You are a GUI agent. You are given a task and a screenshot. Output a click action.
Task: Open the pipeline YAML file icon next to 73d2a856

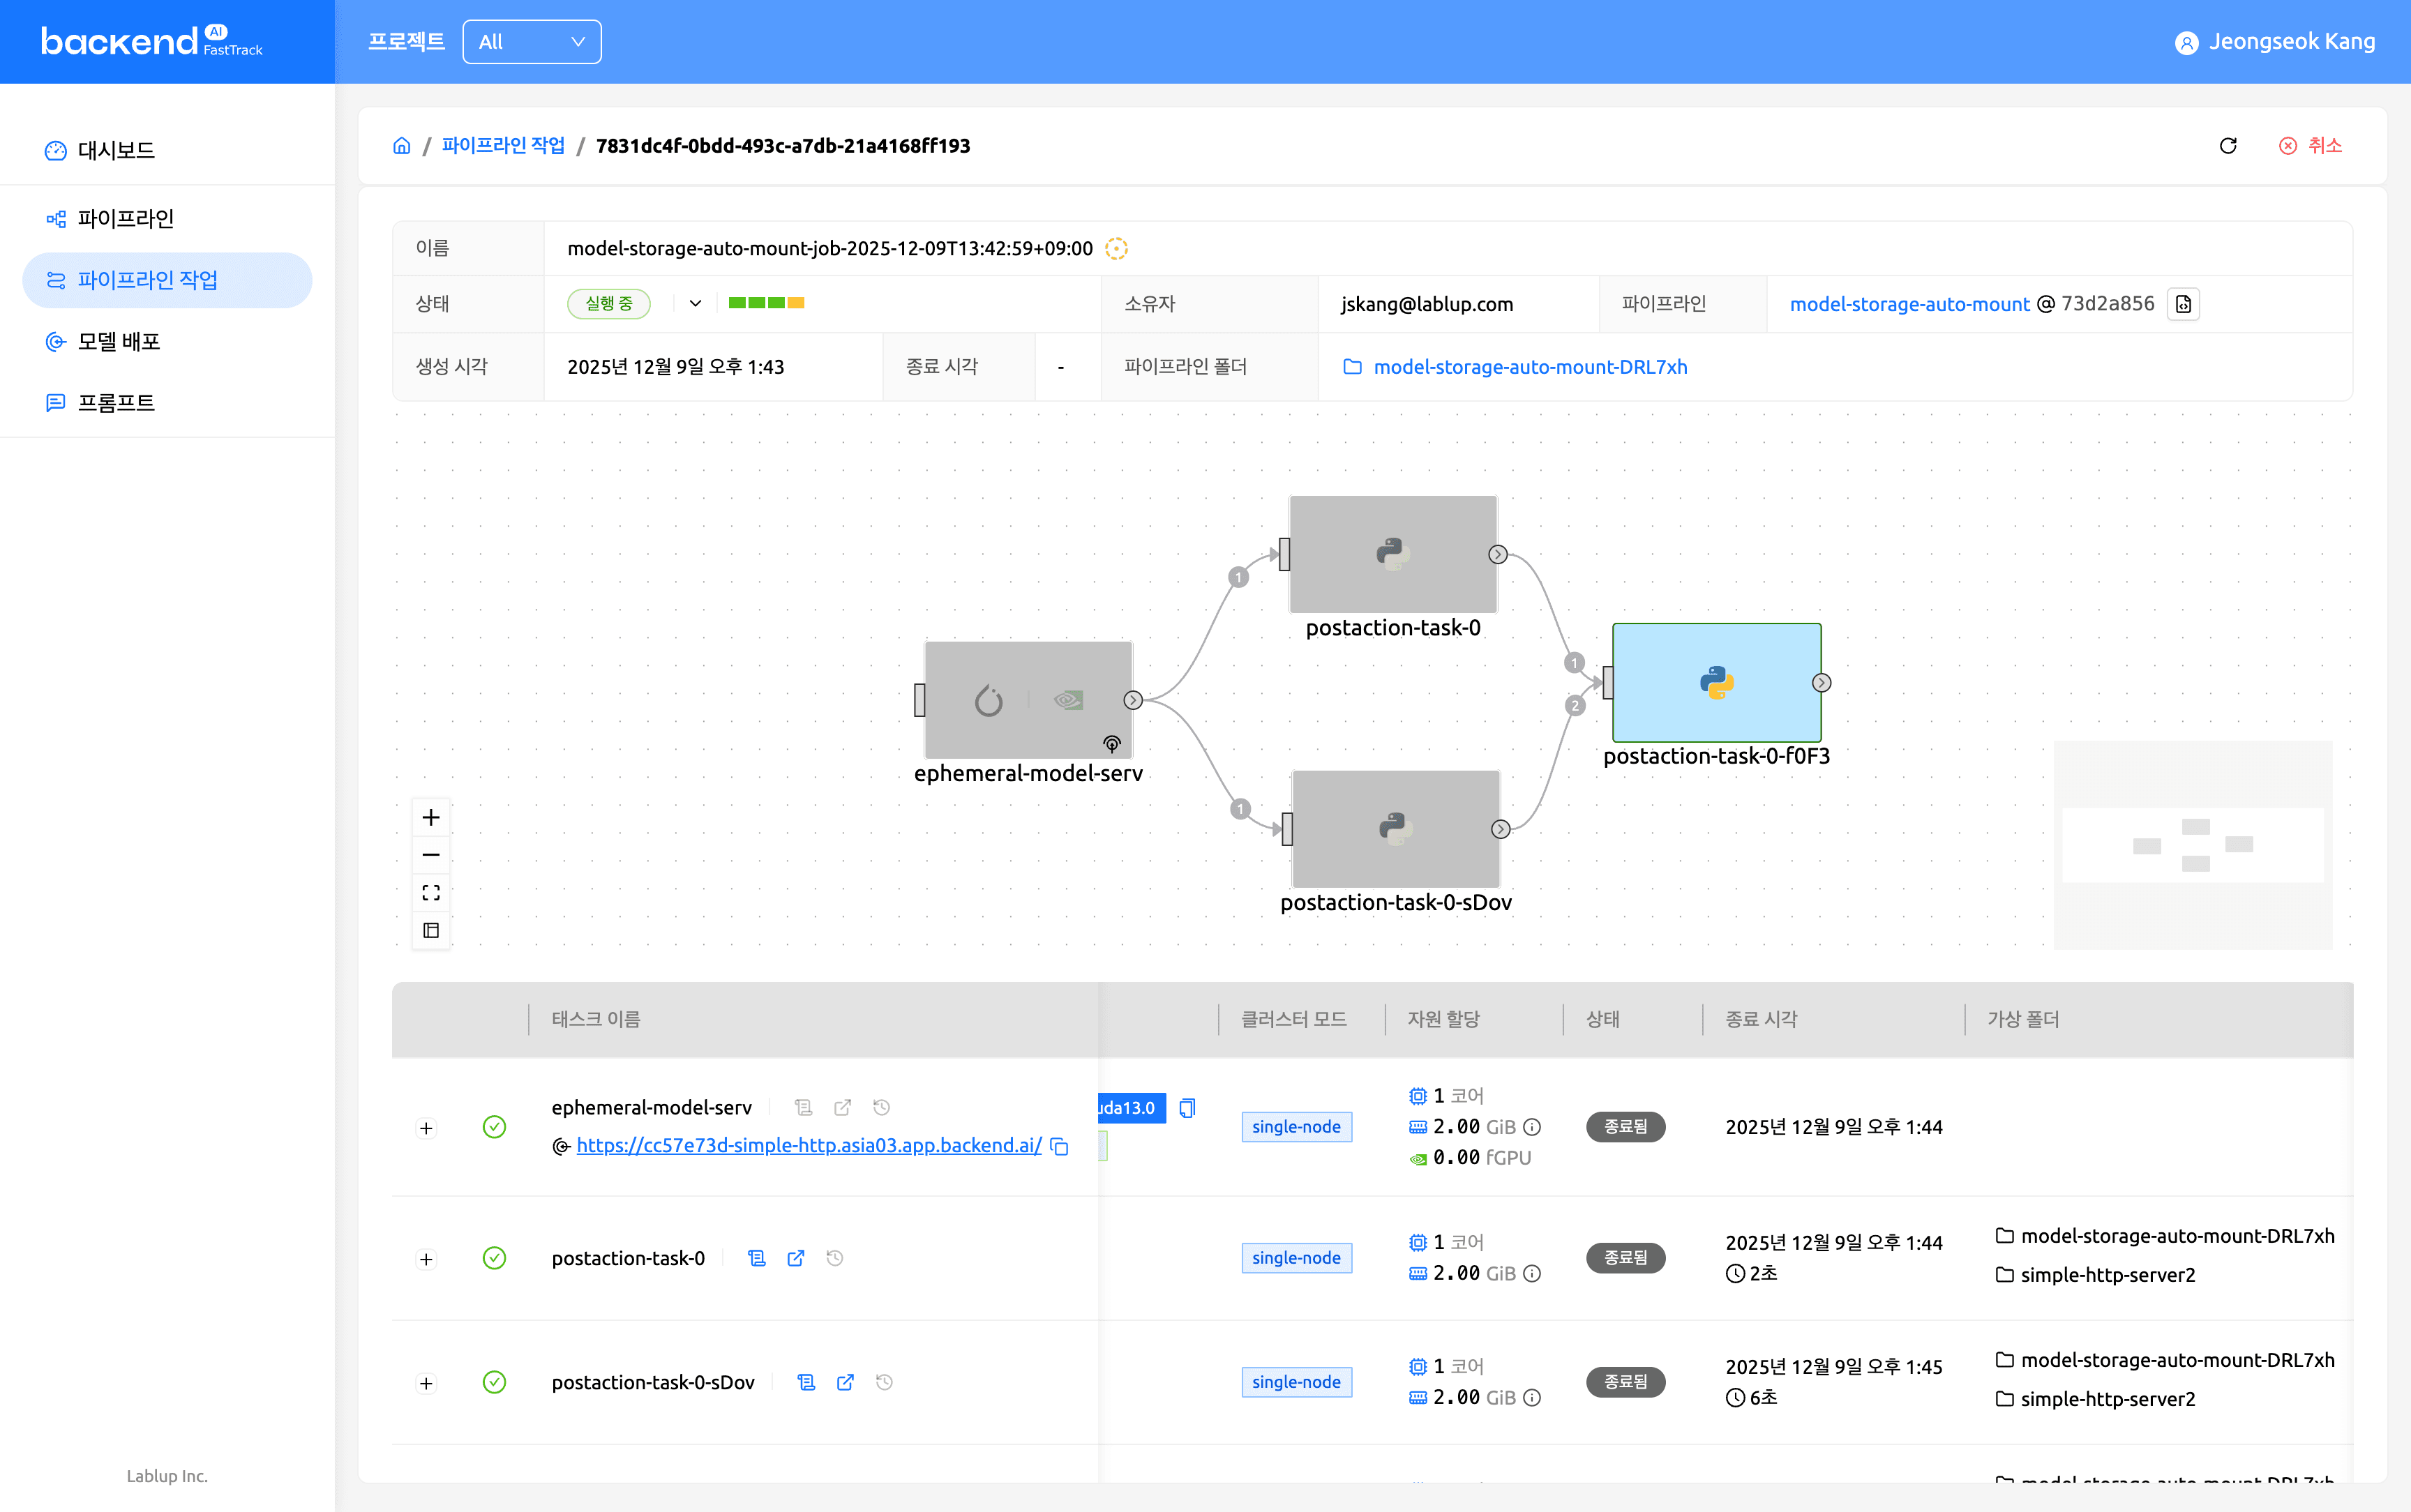(2184, 304)
